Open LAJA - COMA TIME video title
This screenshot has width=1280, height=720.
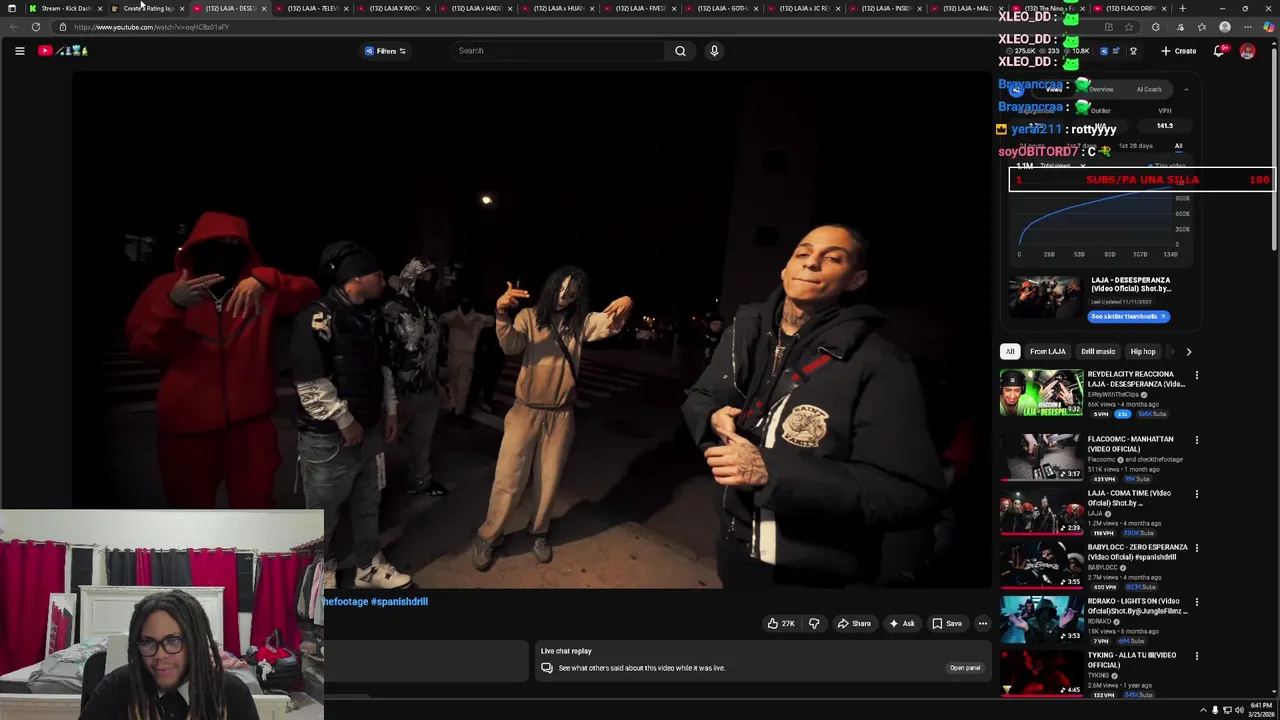point(1129,498)
